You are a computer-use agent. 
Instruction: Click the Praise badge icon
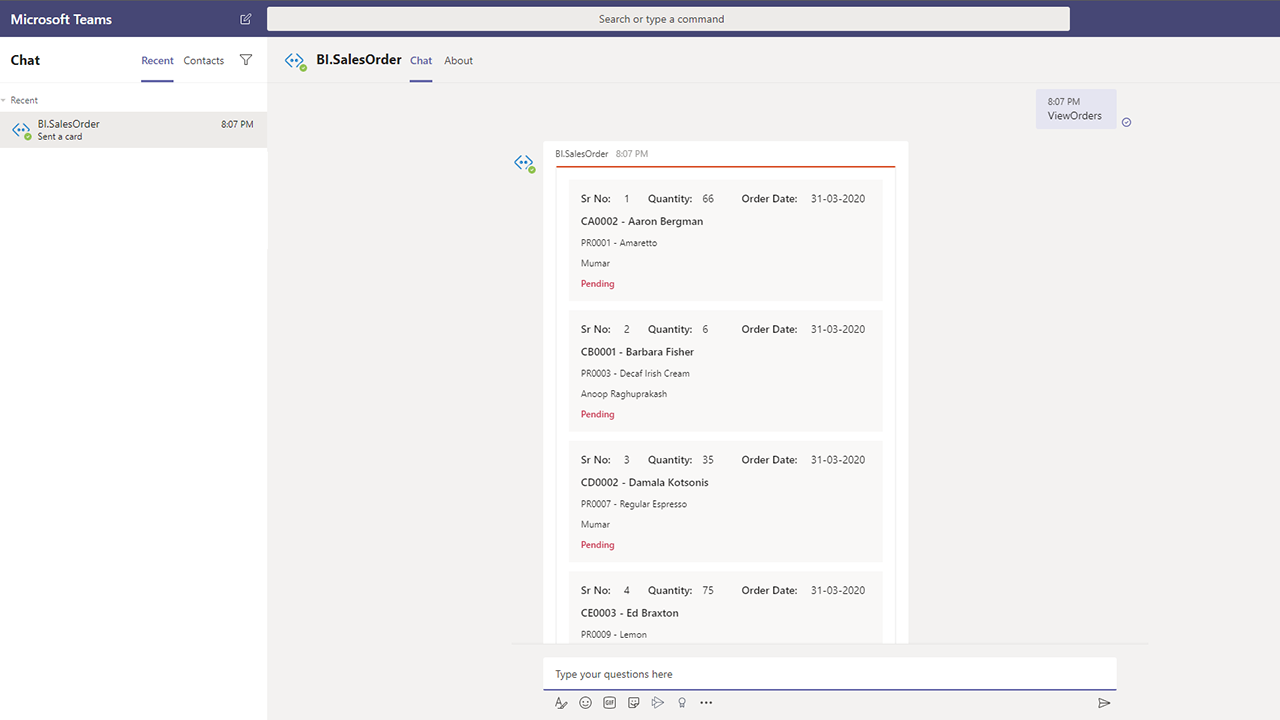682,703
